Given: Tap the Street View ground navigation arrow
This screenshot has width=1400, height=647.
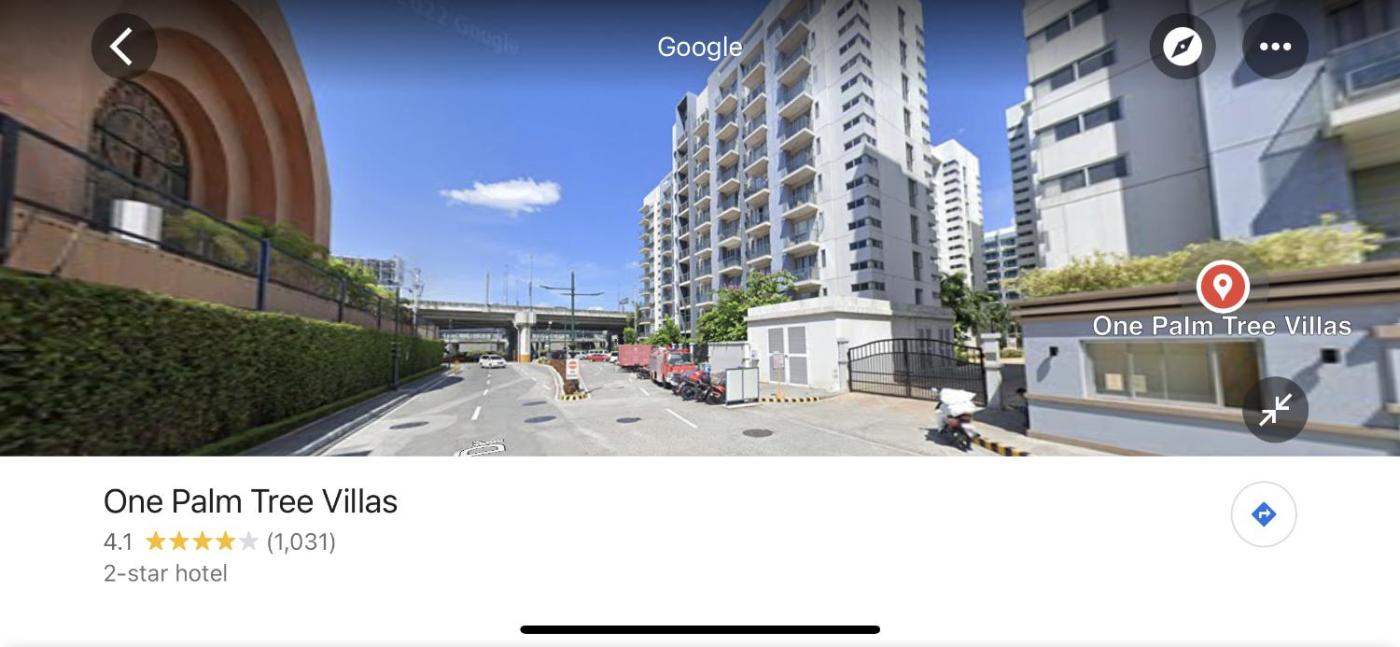Looking at the screenshot, I should click(481, 448).
